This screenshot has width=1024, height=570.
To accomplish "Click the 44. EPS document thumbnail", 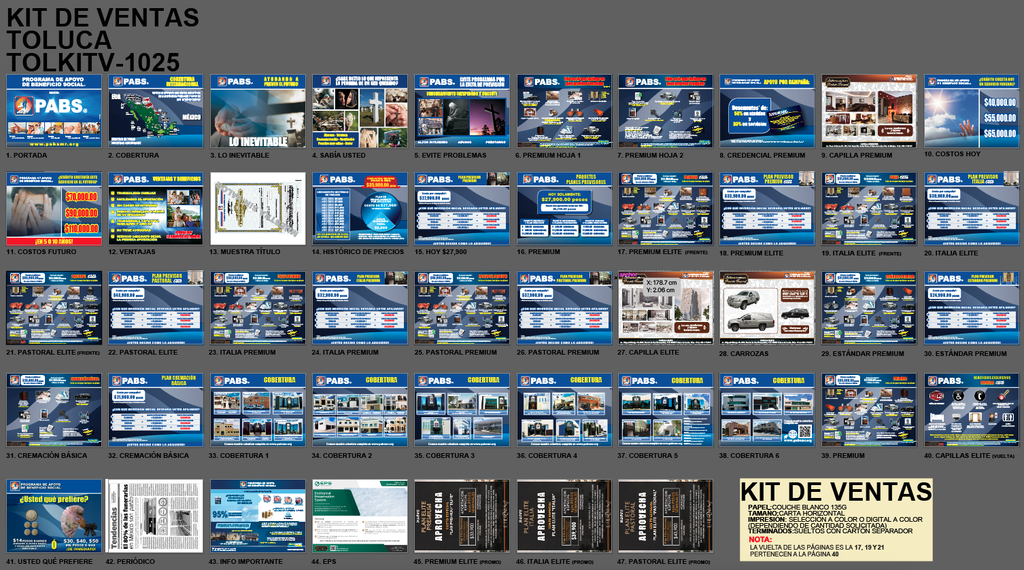I will tap(359, 515).
